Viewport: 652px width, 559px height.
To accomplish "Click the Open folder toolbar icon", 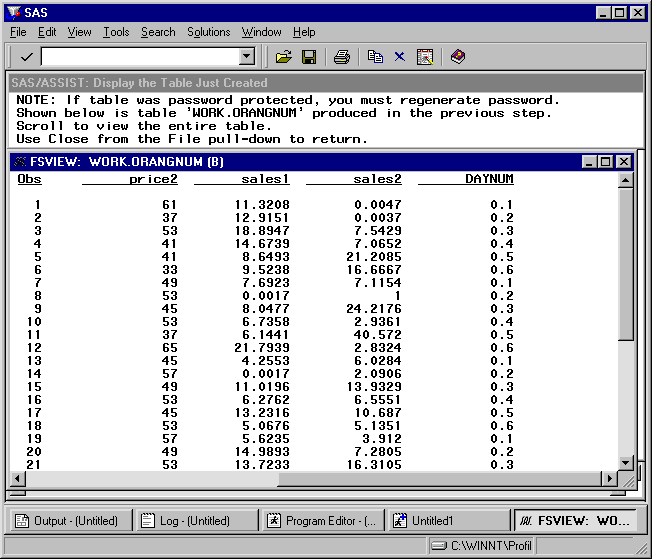I will coord(284,57).
